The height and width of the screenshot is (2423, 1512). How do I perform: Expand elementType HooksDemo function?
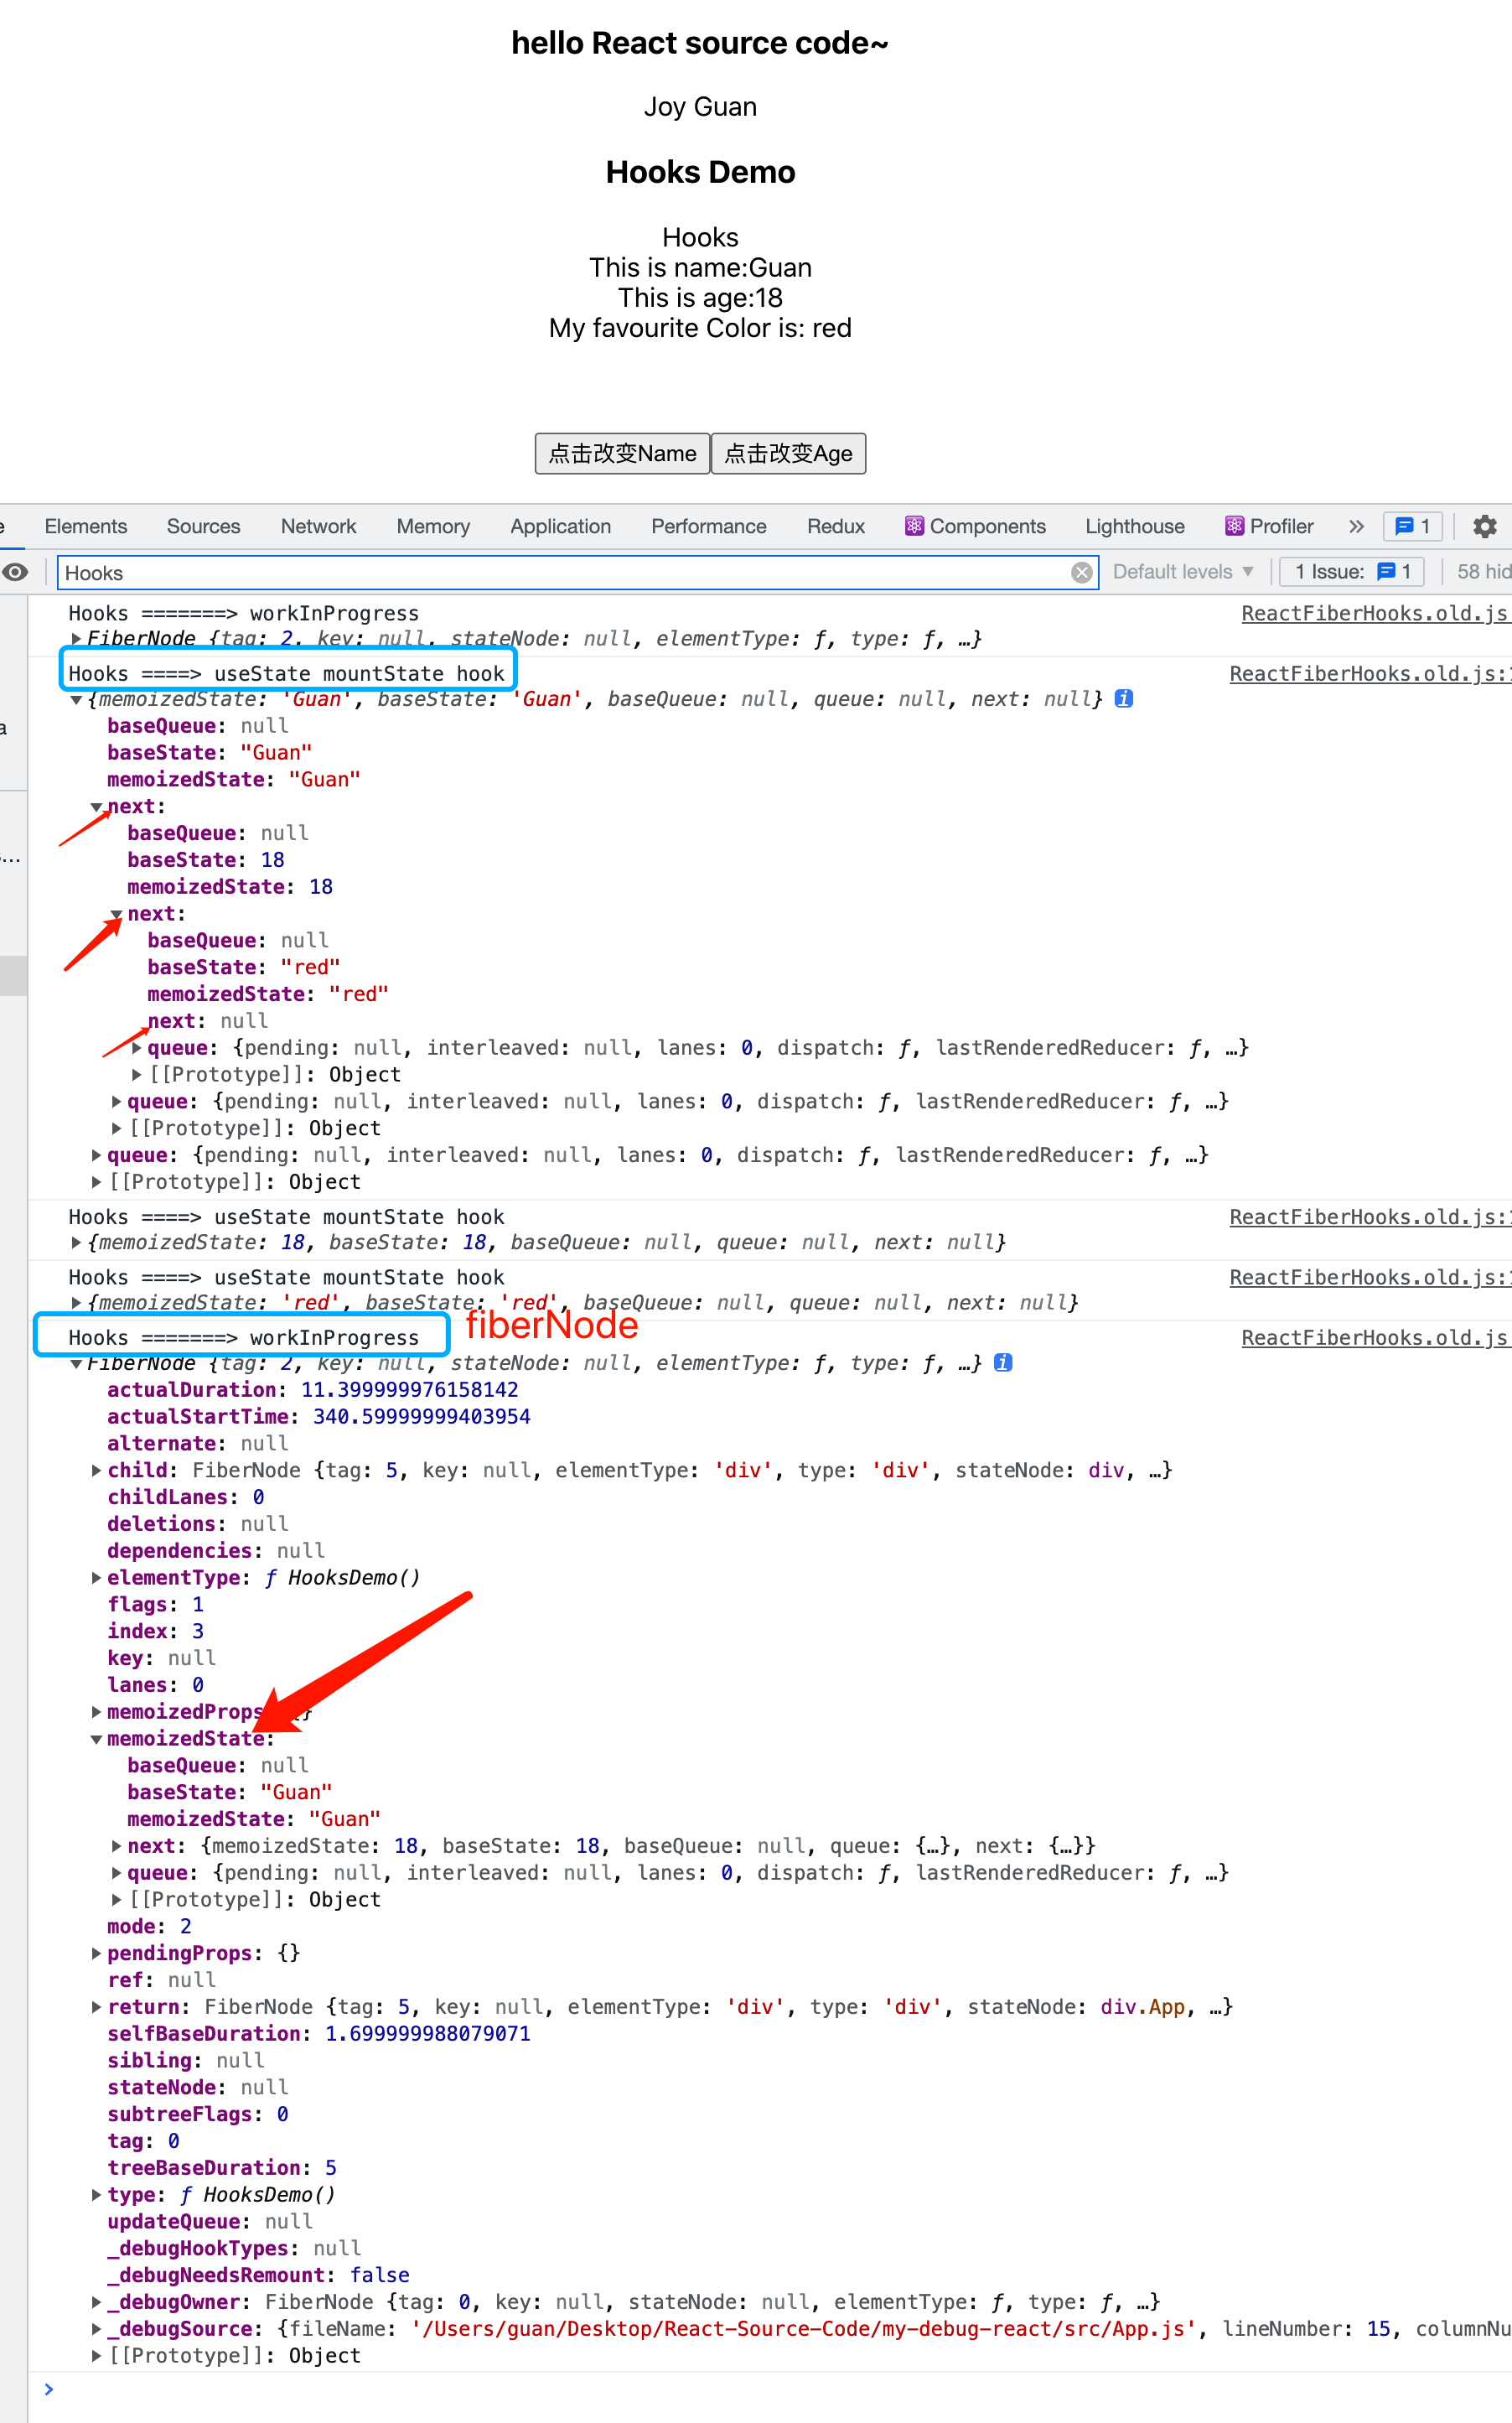click(x=96, y=1577)
